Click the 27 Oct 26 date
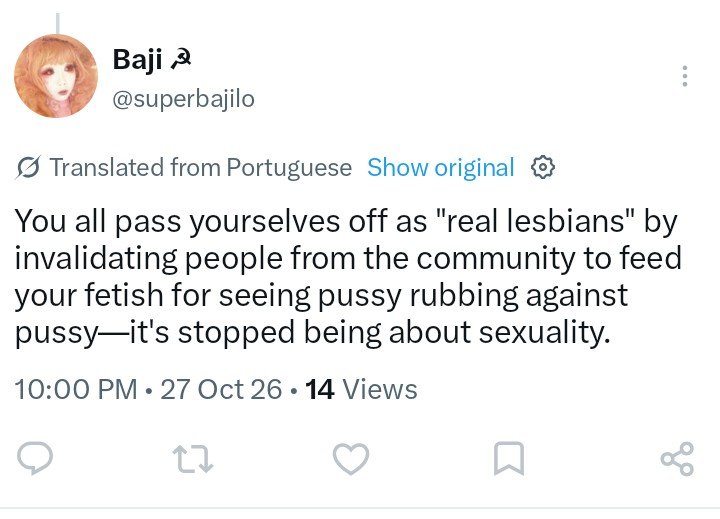 click(x=221, y=389)
